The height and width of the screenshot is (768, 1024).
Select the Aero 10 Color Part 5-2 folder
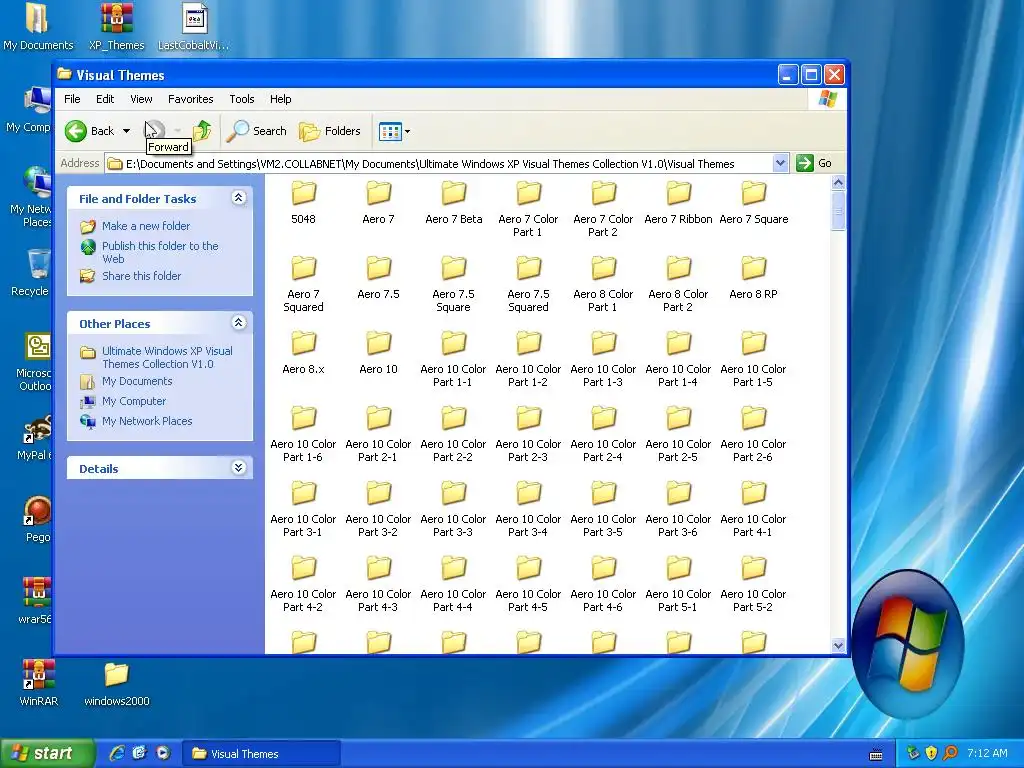(x=754, y=584)
